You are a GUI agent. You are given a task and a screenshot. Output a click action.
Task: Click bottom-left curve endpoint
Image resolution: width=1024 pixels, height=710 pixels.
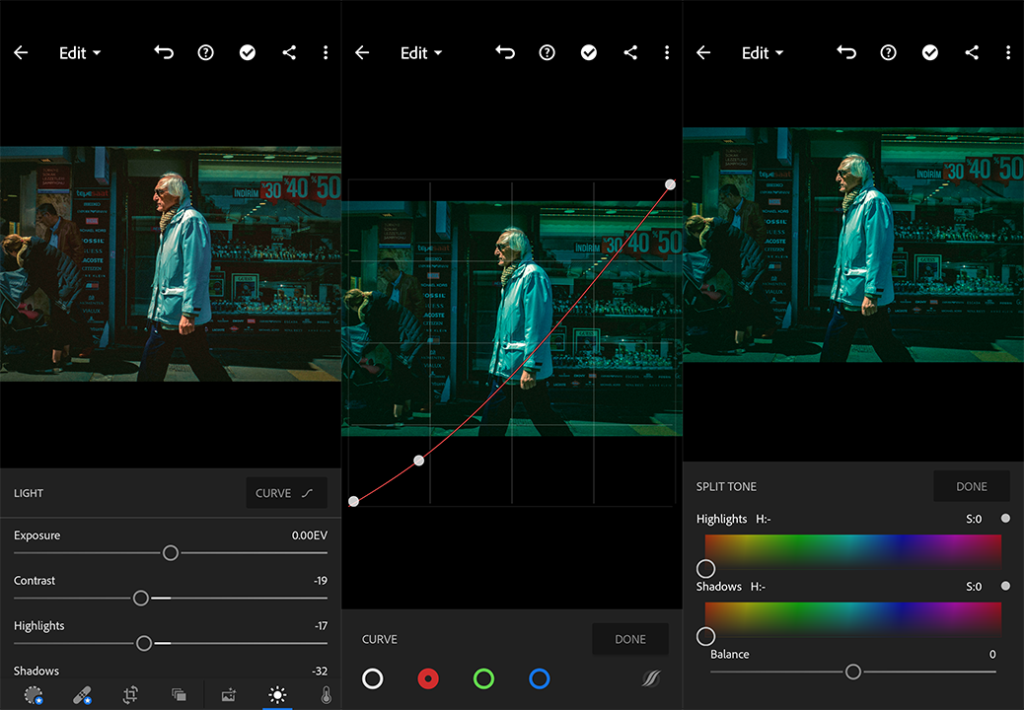[353, 502]
